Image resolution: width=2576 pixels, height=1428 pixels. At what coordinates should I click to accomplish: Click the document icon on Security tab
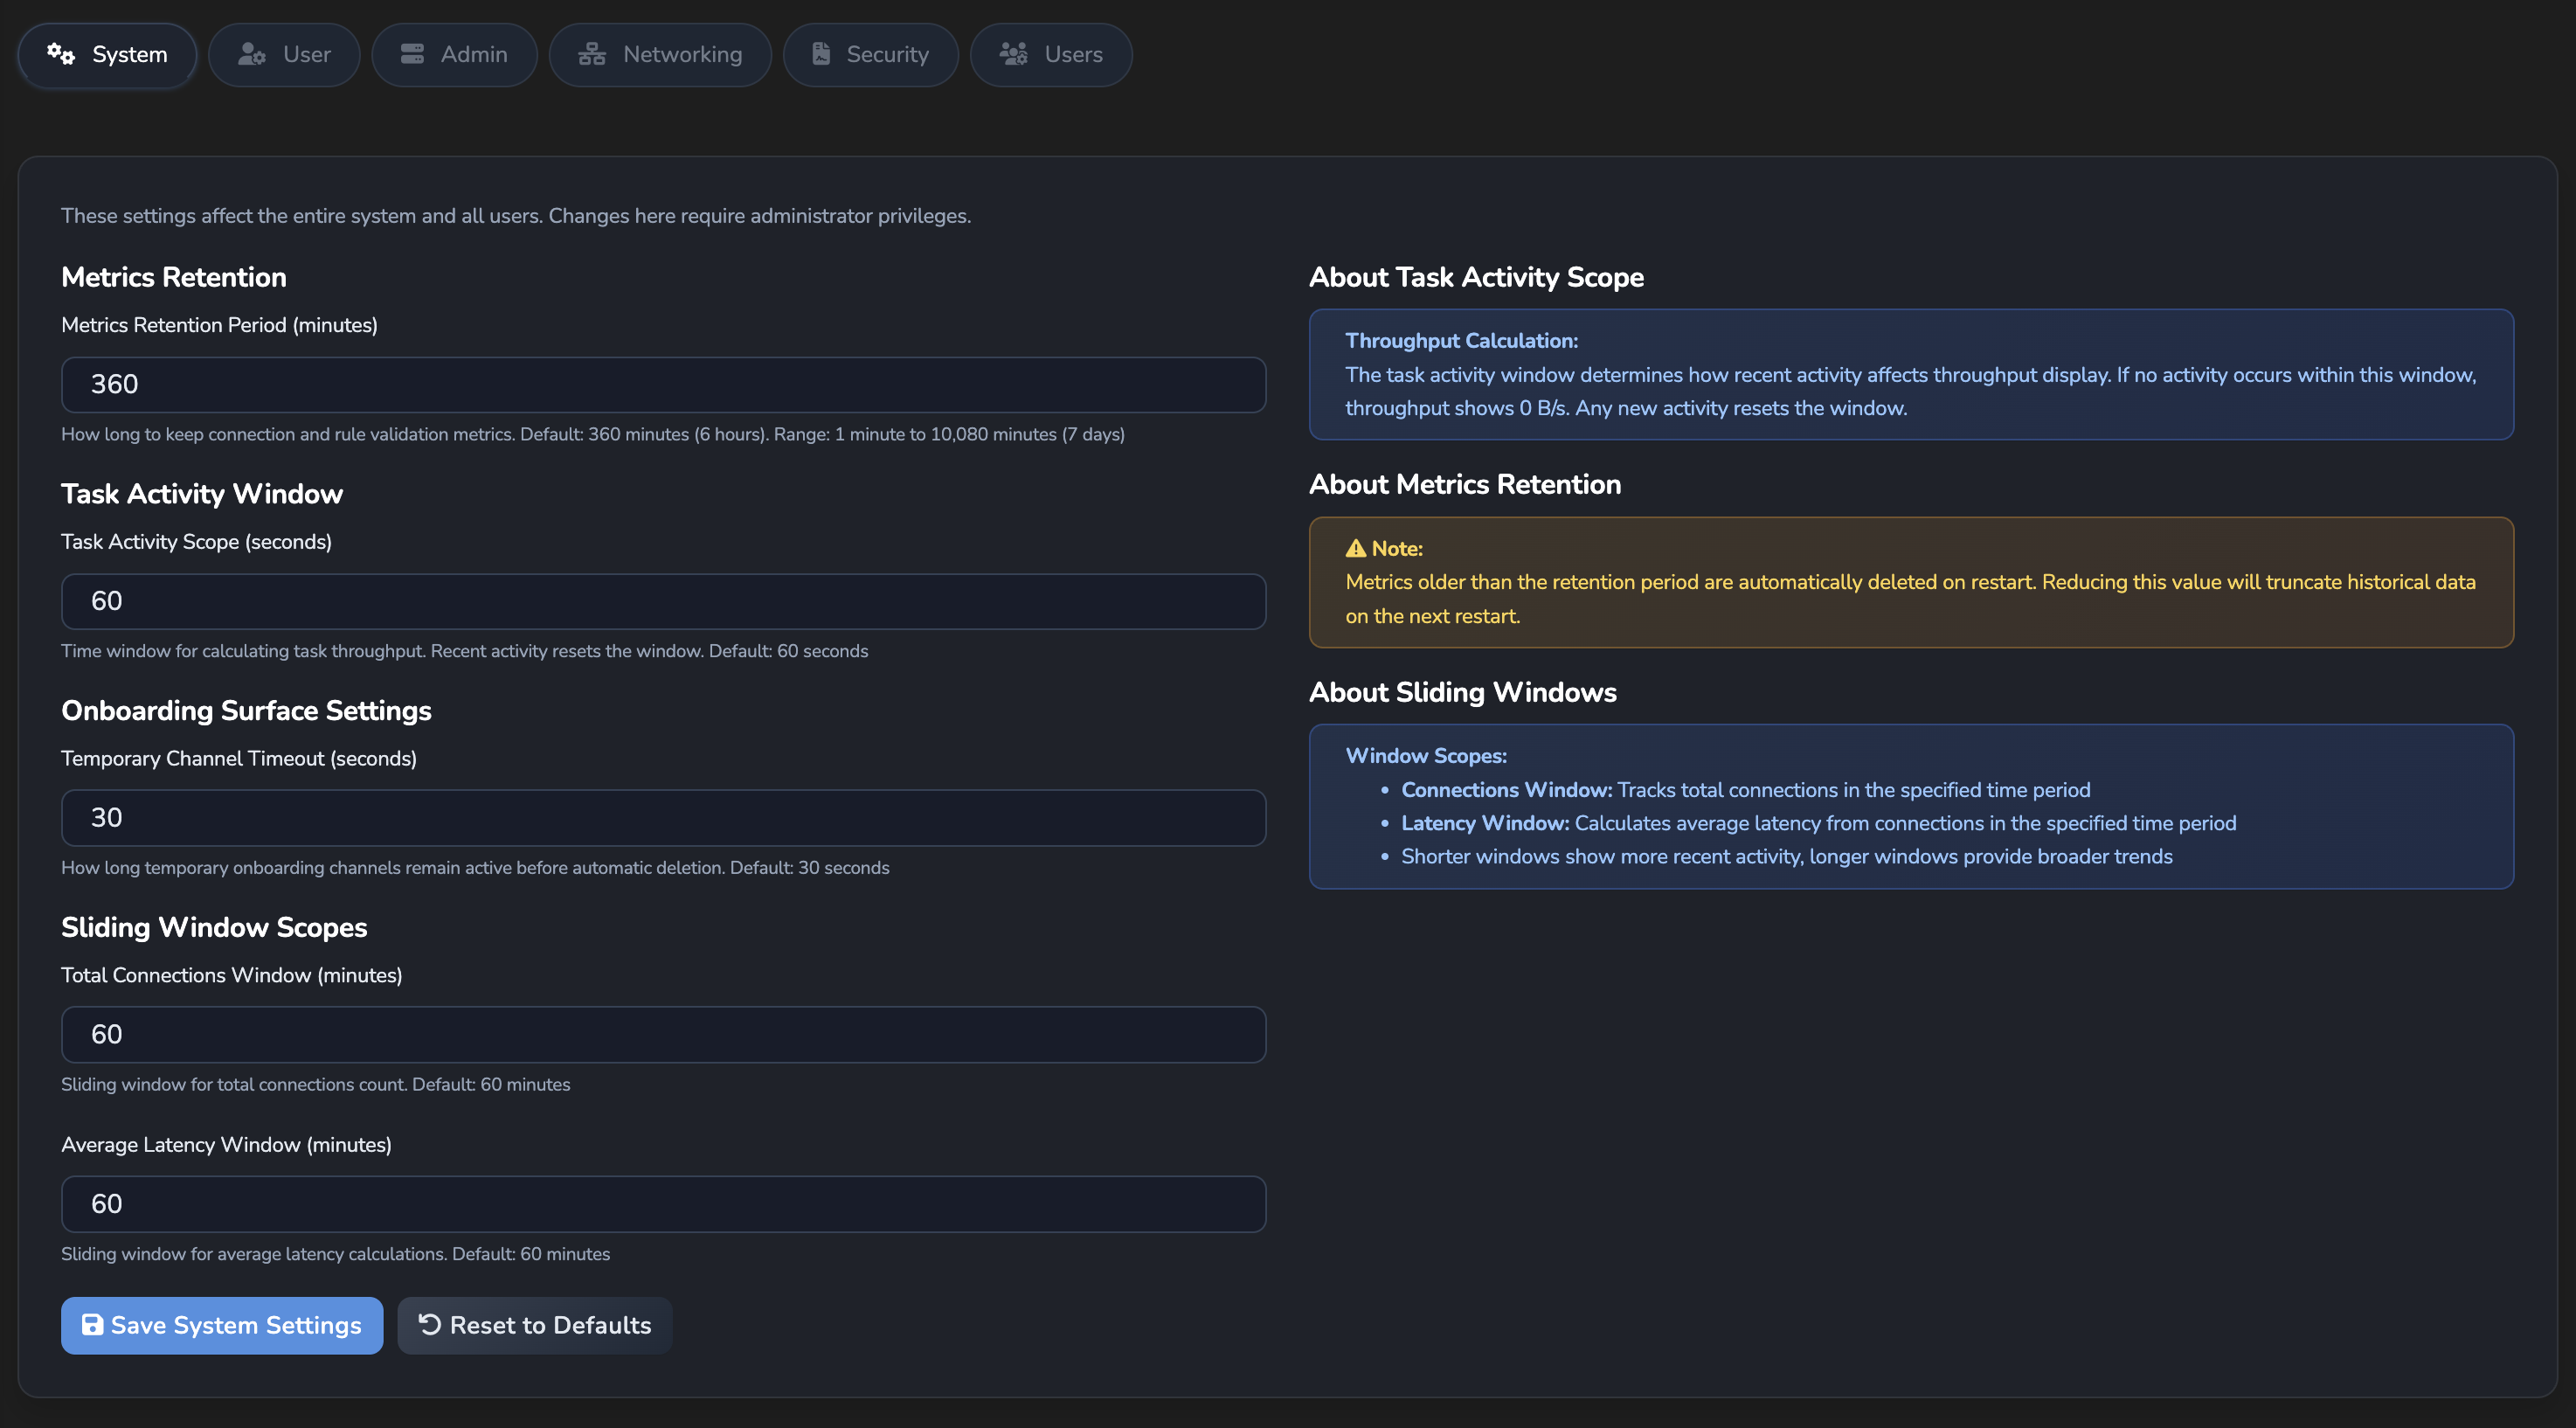821,54
